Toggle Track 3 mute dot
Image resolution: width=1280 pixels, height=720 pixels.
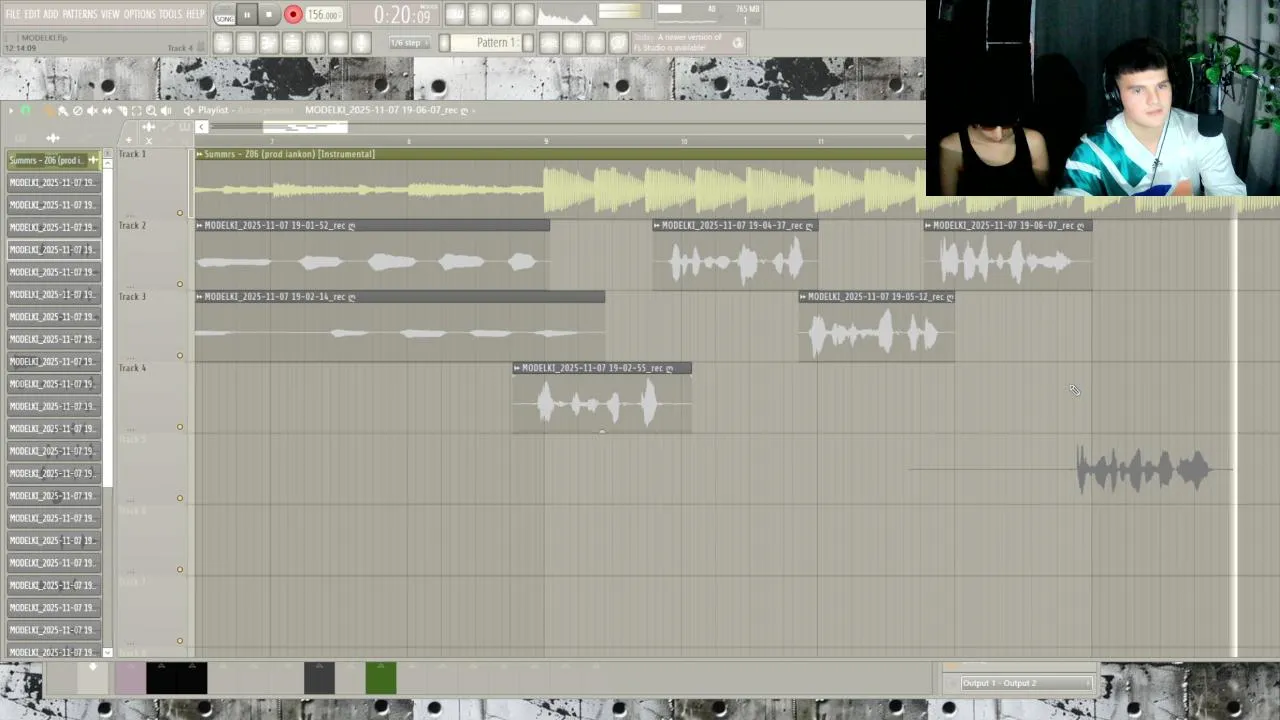(180, 355)
